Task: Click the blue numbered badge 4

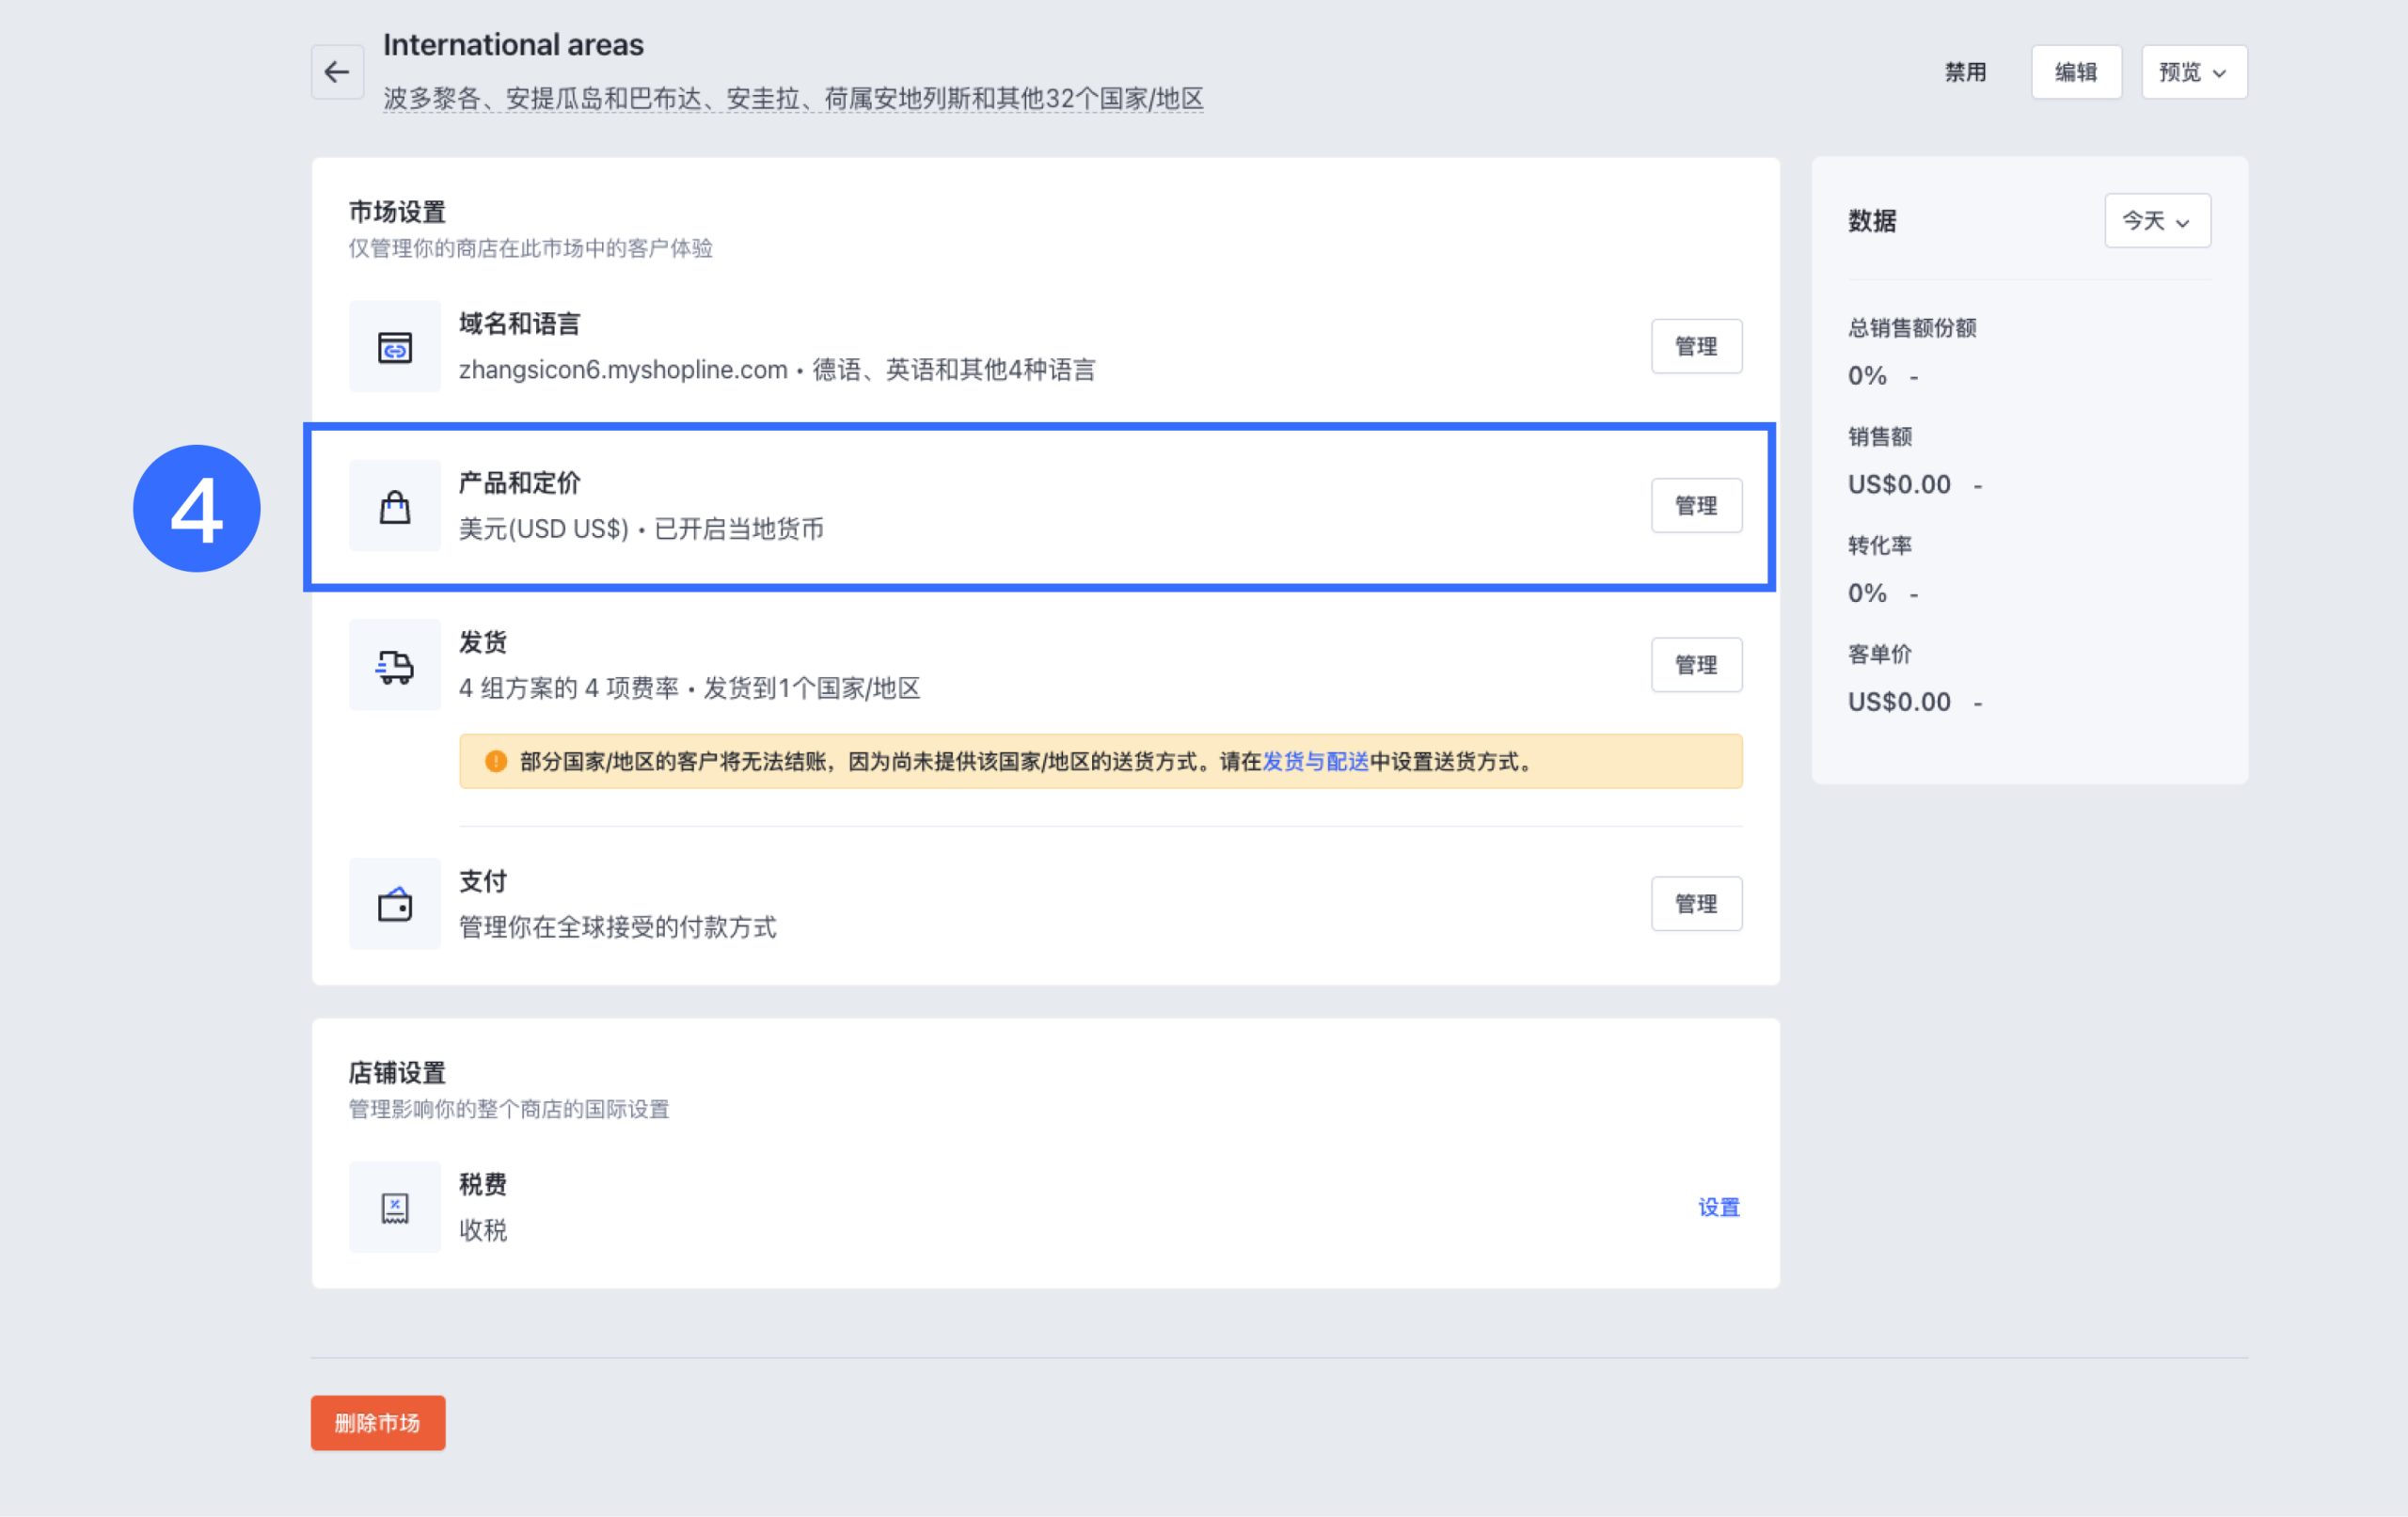Action: (197, 508)
